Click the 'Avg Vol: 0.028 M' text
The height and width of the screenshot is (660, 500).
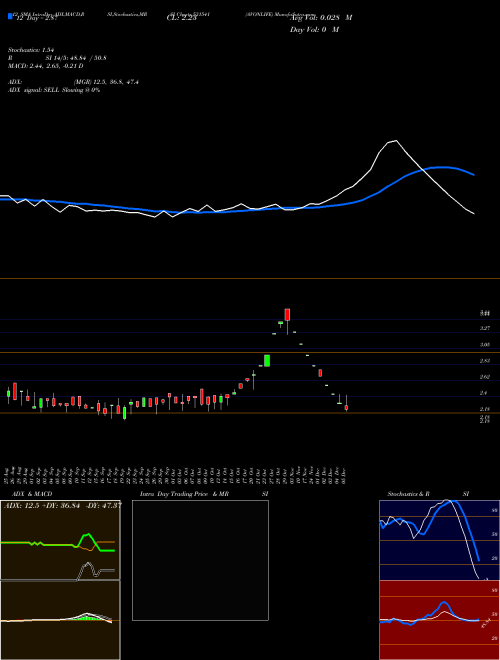pos(321,18)
